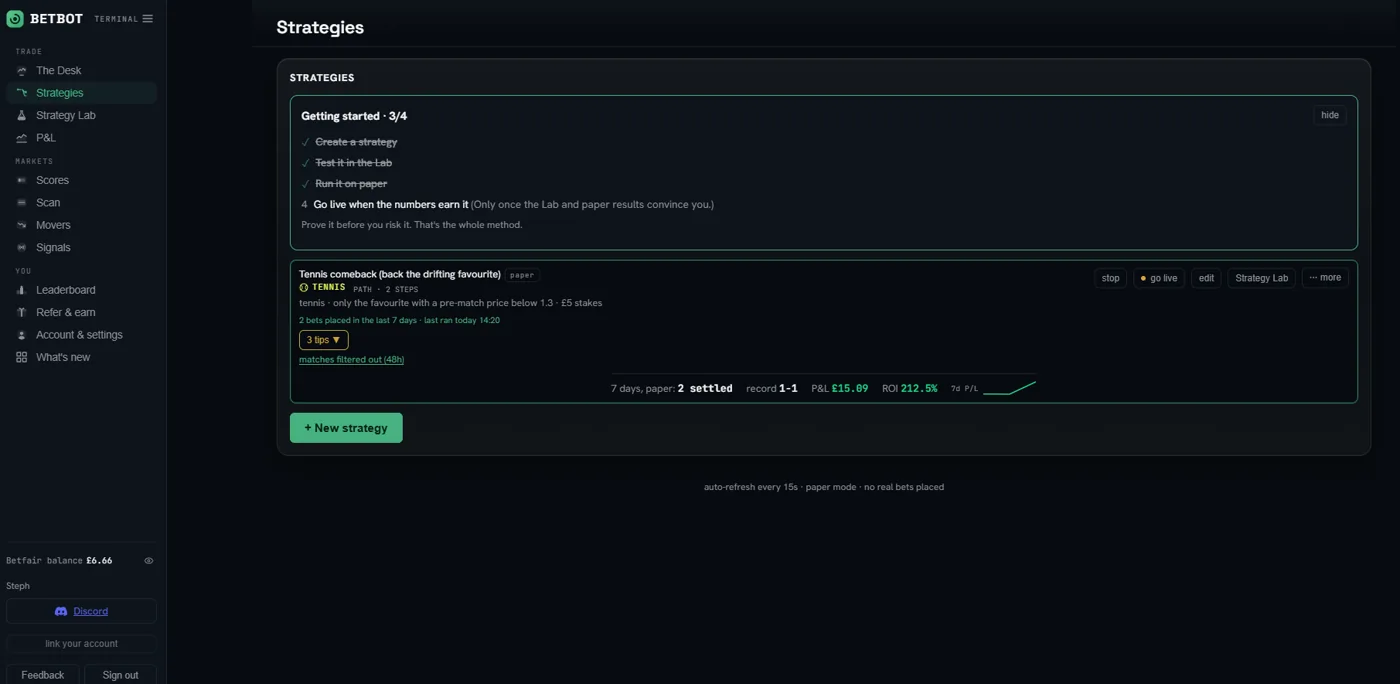Image resolution: width=1400 pixels, height=684 pixels.
Task: Edit the Tennis comeback strategy
Action: pos(1206,278)
